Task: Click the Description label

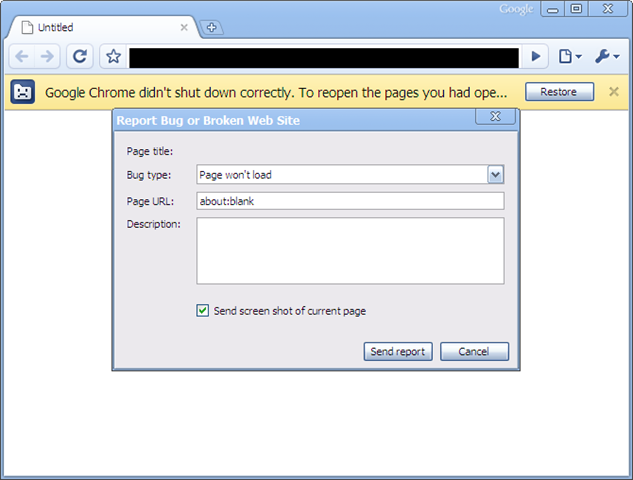Action: 154,224
